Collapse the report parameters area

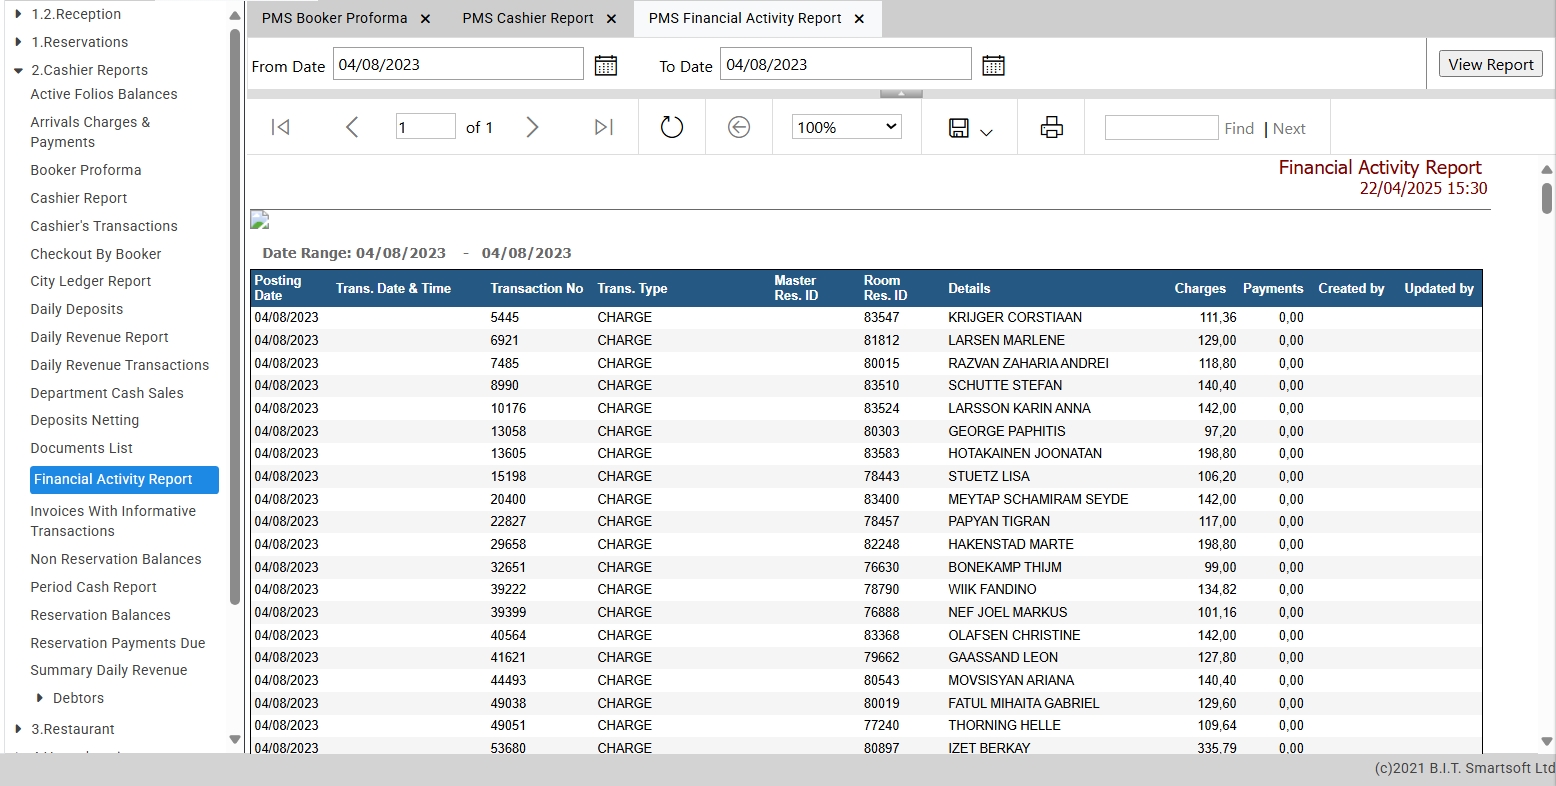pos(901,94)
